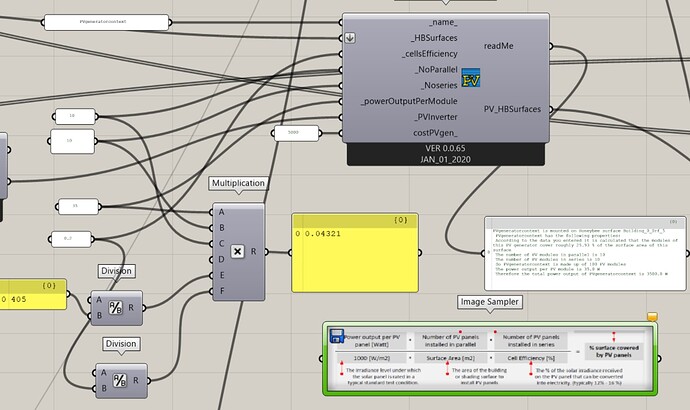Click the PV_HBSurfaces output label
This screenshot has height=410, width=690.
click(x=512, y=109)
